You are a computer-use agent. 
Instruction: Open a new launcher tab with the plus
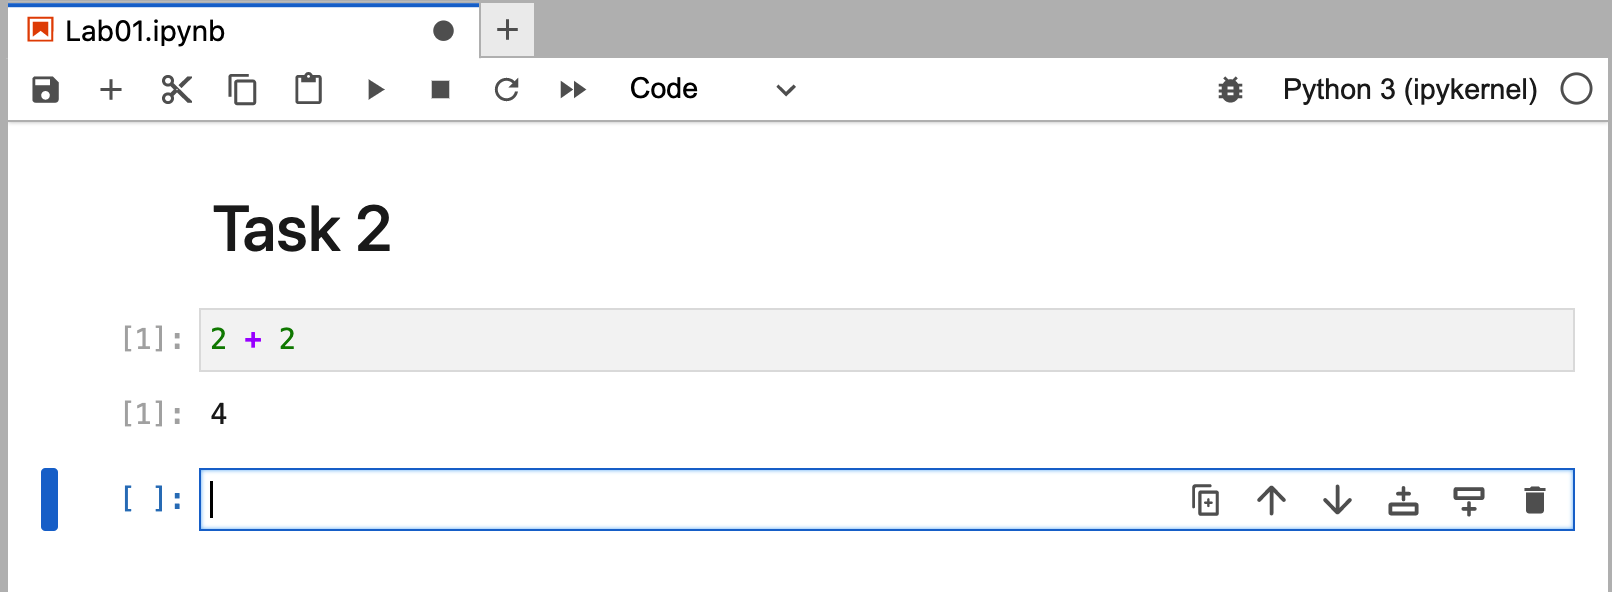point(507,30)
